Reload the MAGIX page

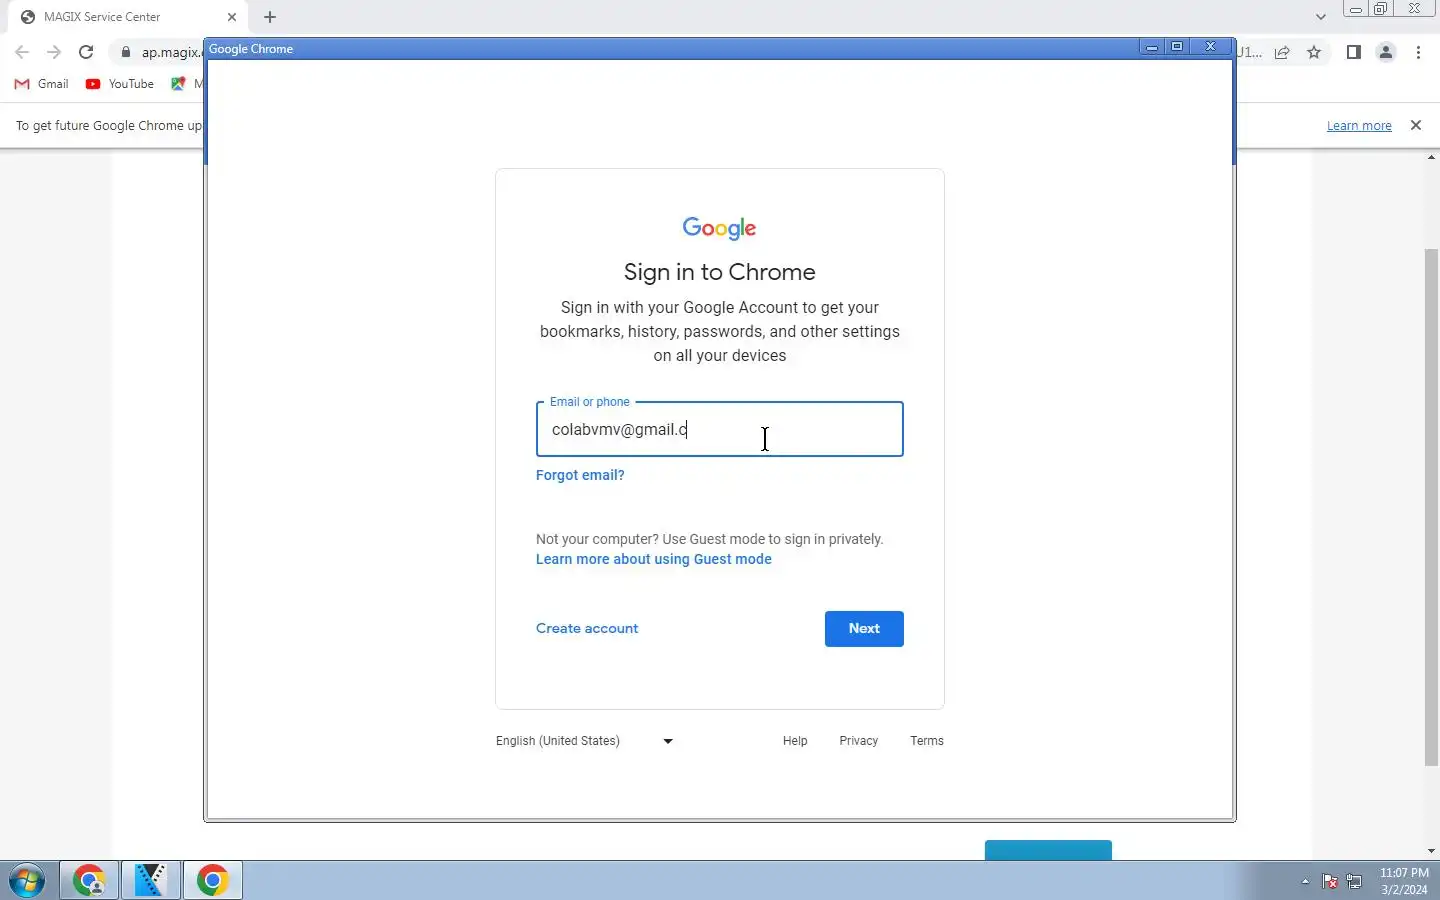click(86, 52)
